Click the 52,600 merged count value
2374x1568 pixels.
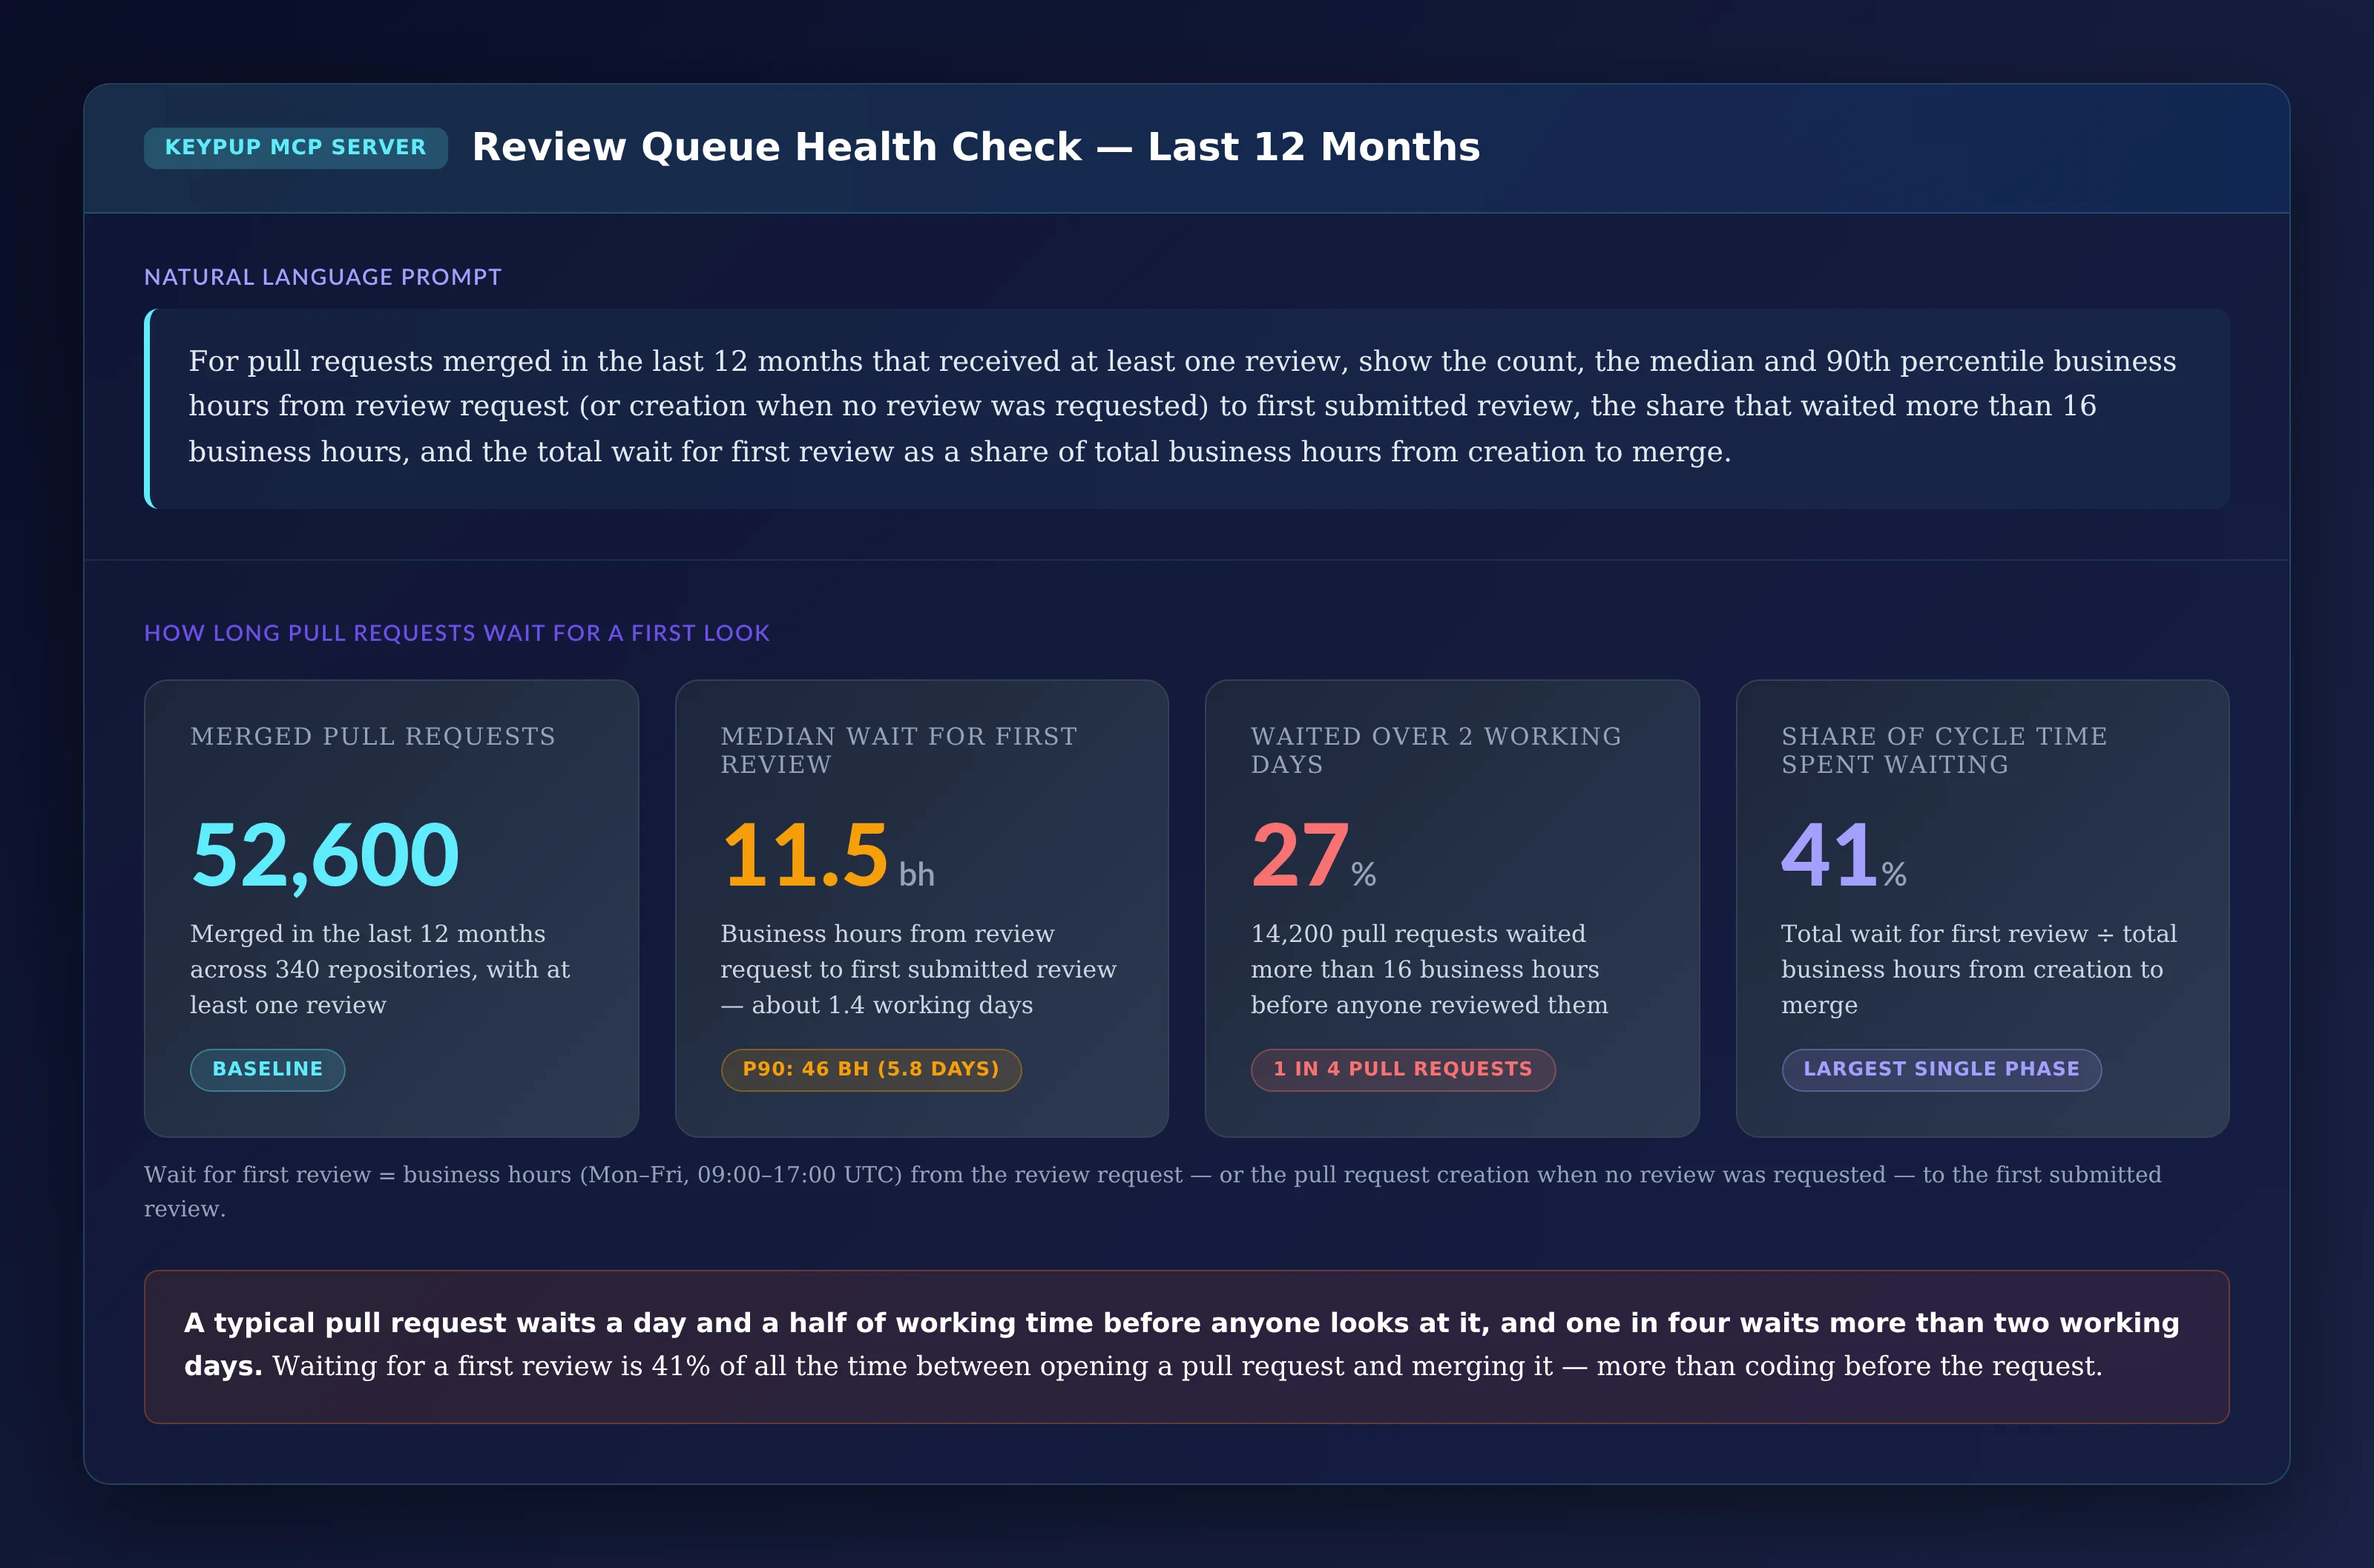[325, 855]
